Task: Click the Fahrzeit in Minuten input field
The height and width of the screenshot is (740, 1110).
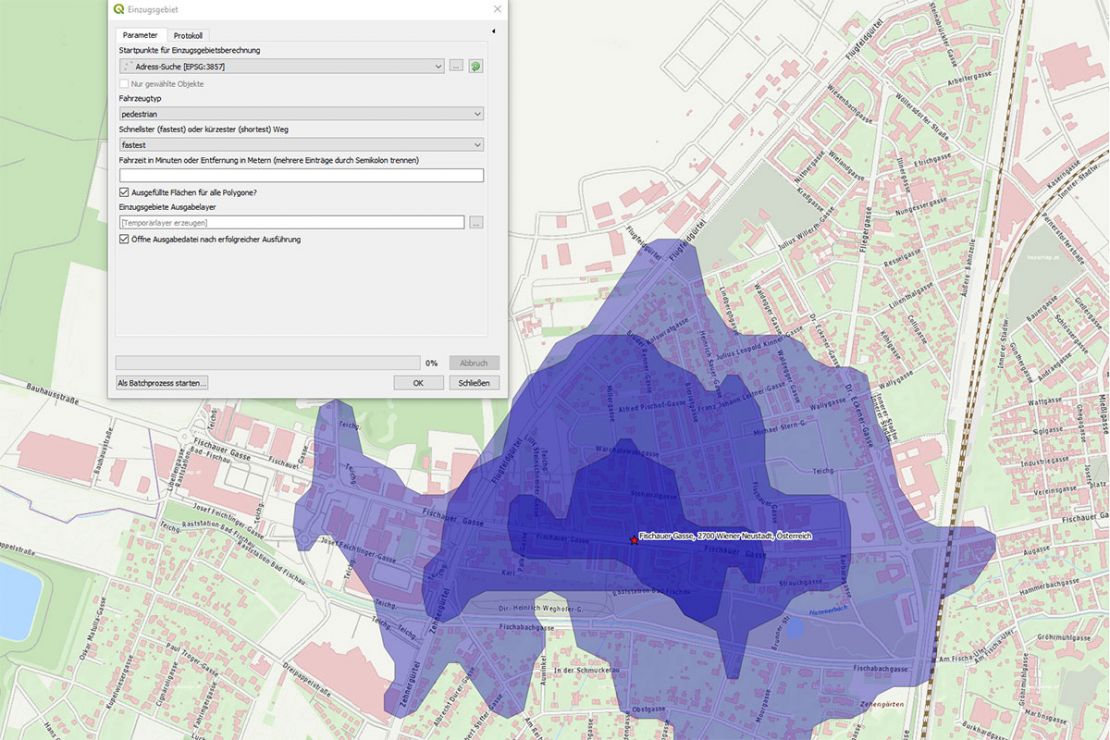Action: point(302,175)
